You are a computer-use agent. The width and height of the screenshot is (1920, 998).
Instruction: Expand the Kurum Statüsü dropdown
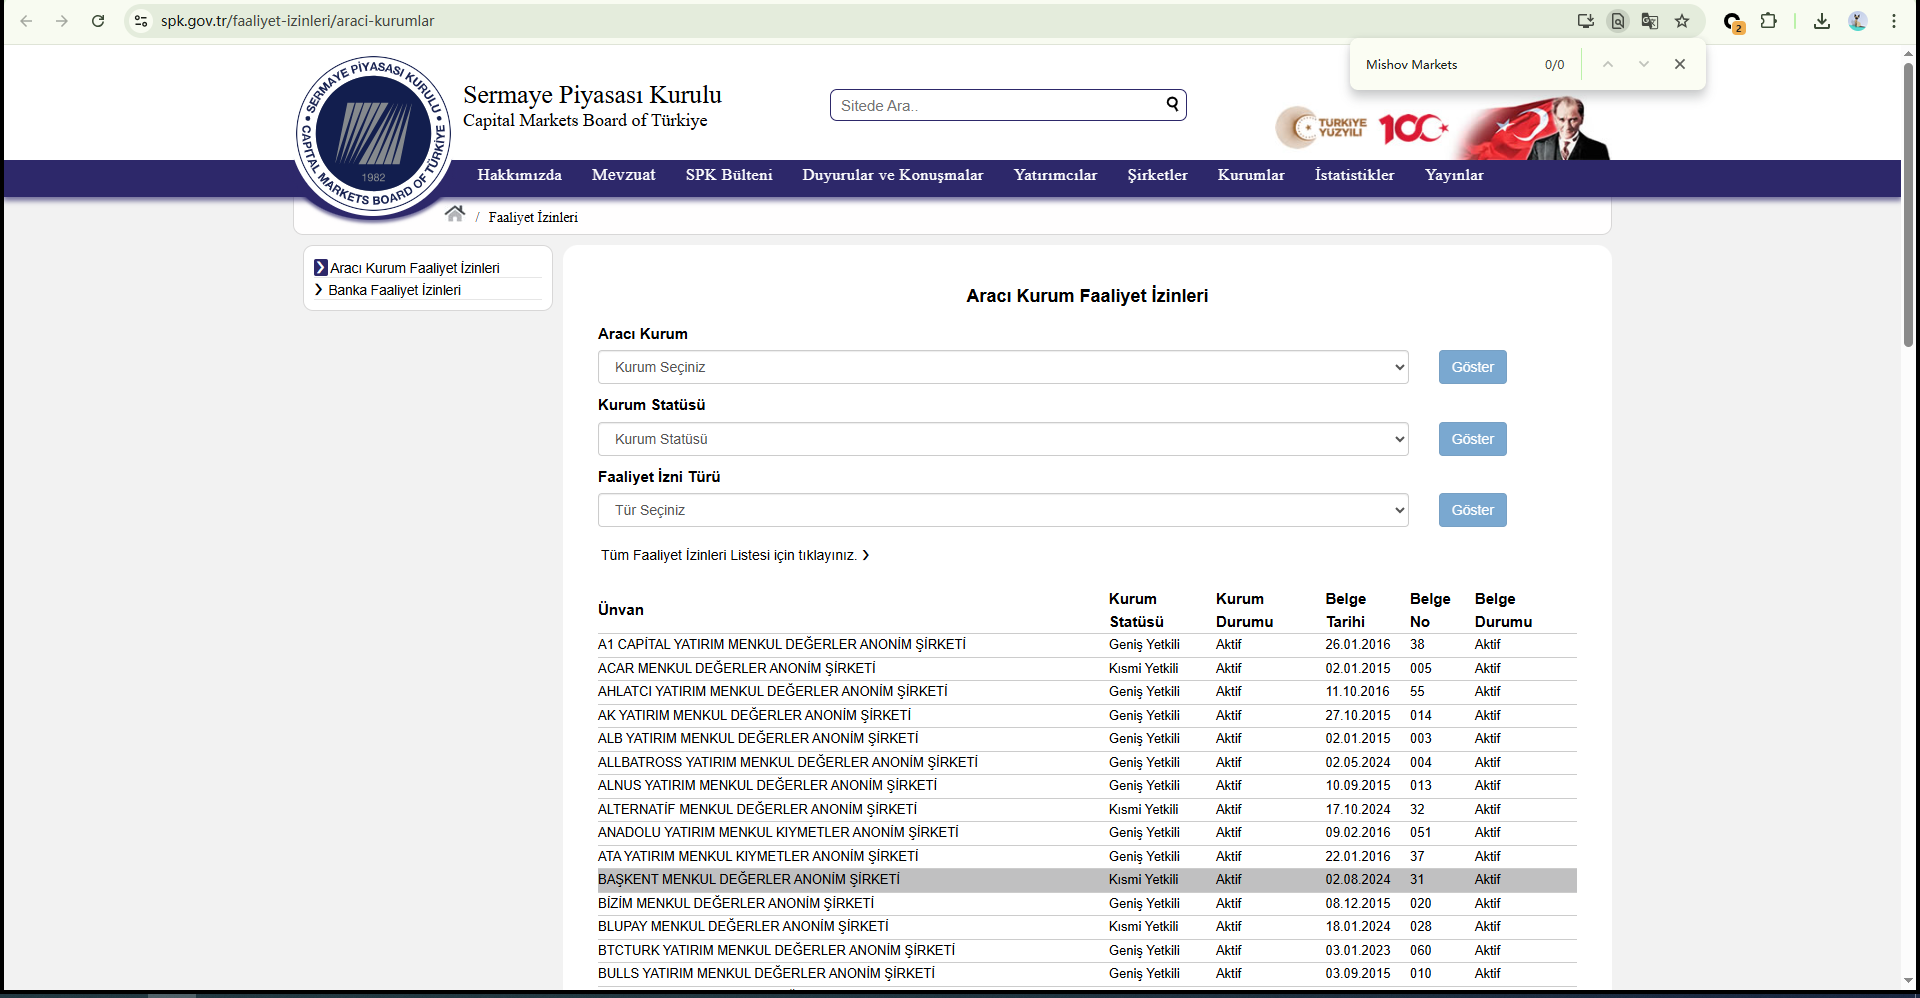coord(1002,439)
